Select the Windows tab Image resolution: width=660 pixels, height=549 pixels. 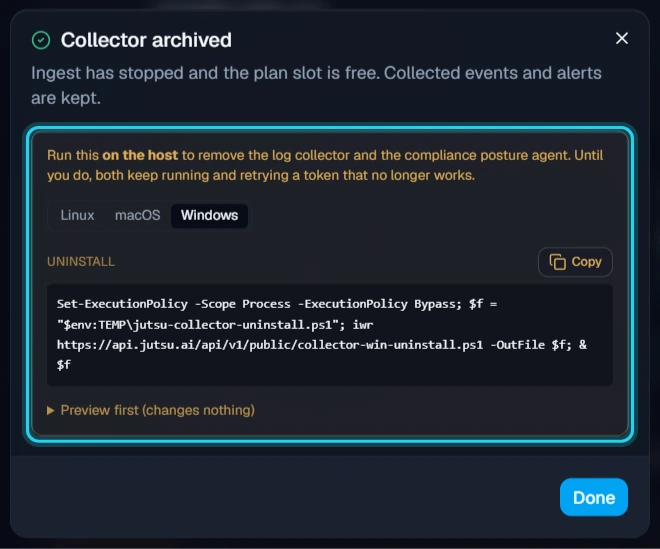coord(209,215)
